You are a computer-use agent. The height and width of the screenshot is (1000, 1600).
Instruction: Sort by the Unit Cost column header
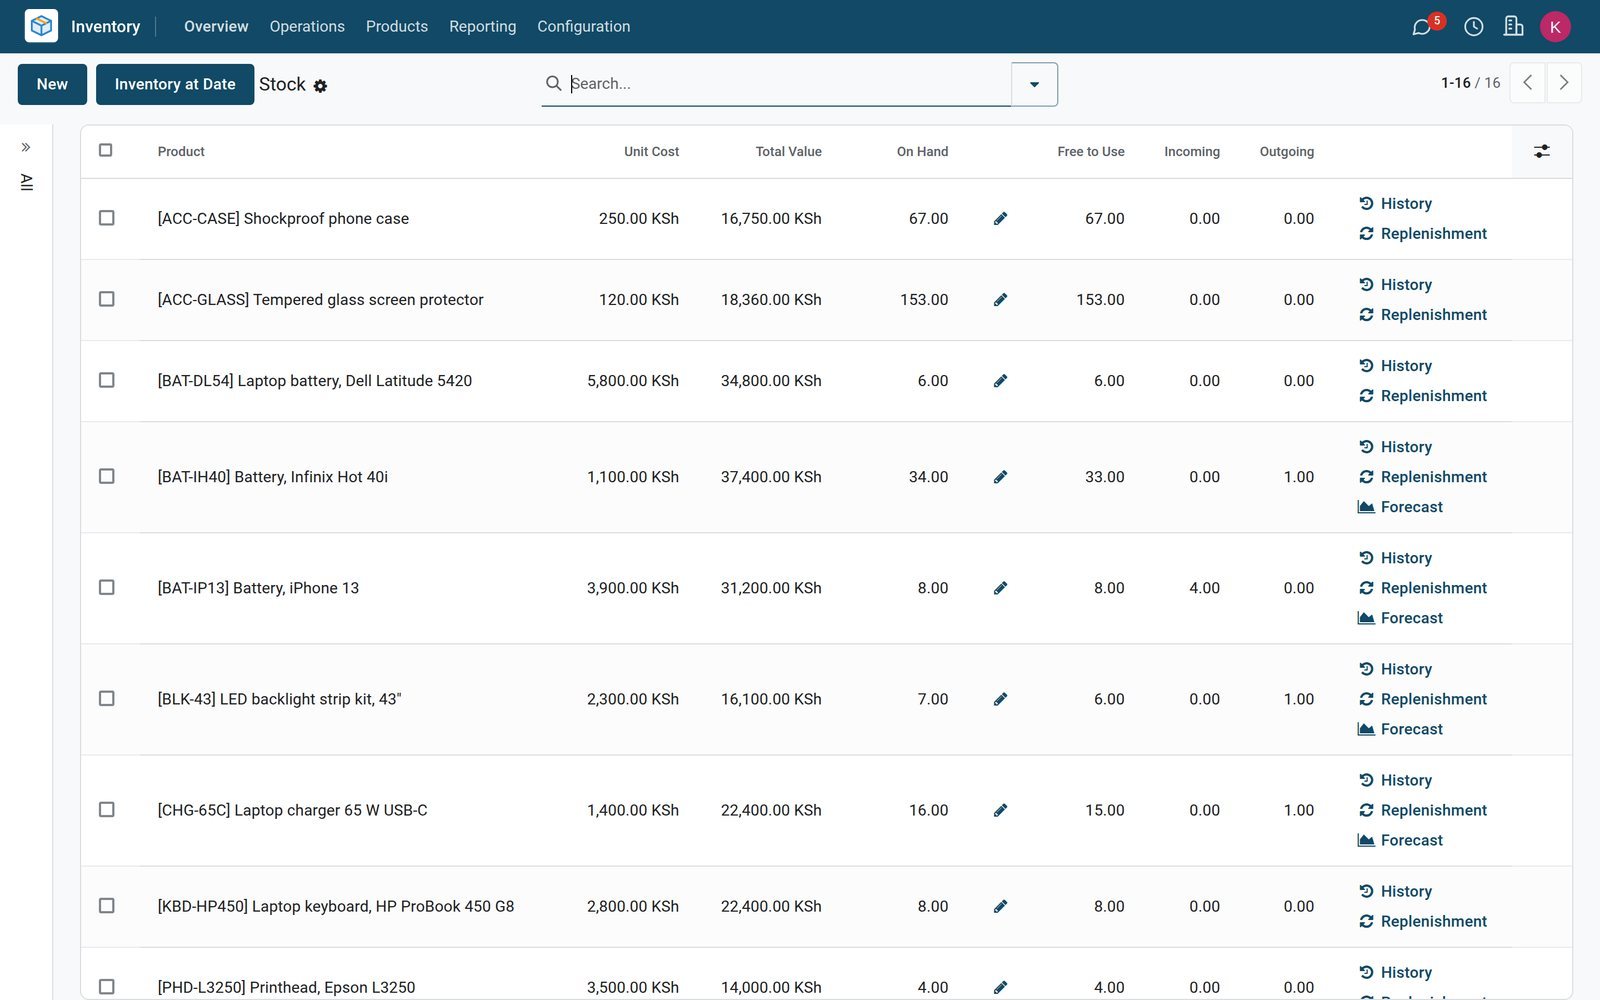pyautogui.click(x=651, y=152)
